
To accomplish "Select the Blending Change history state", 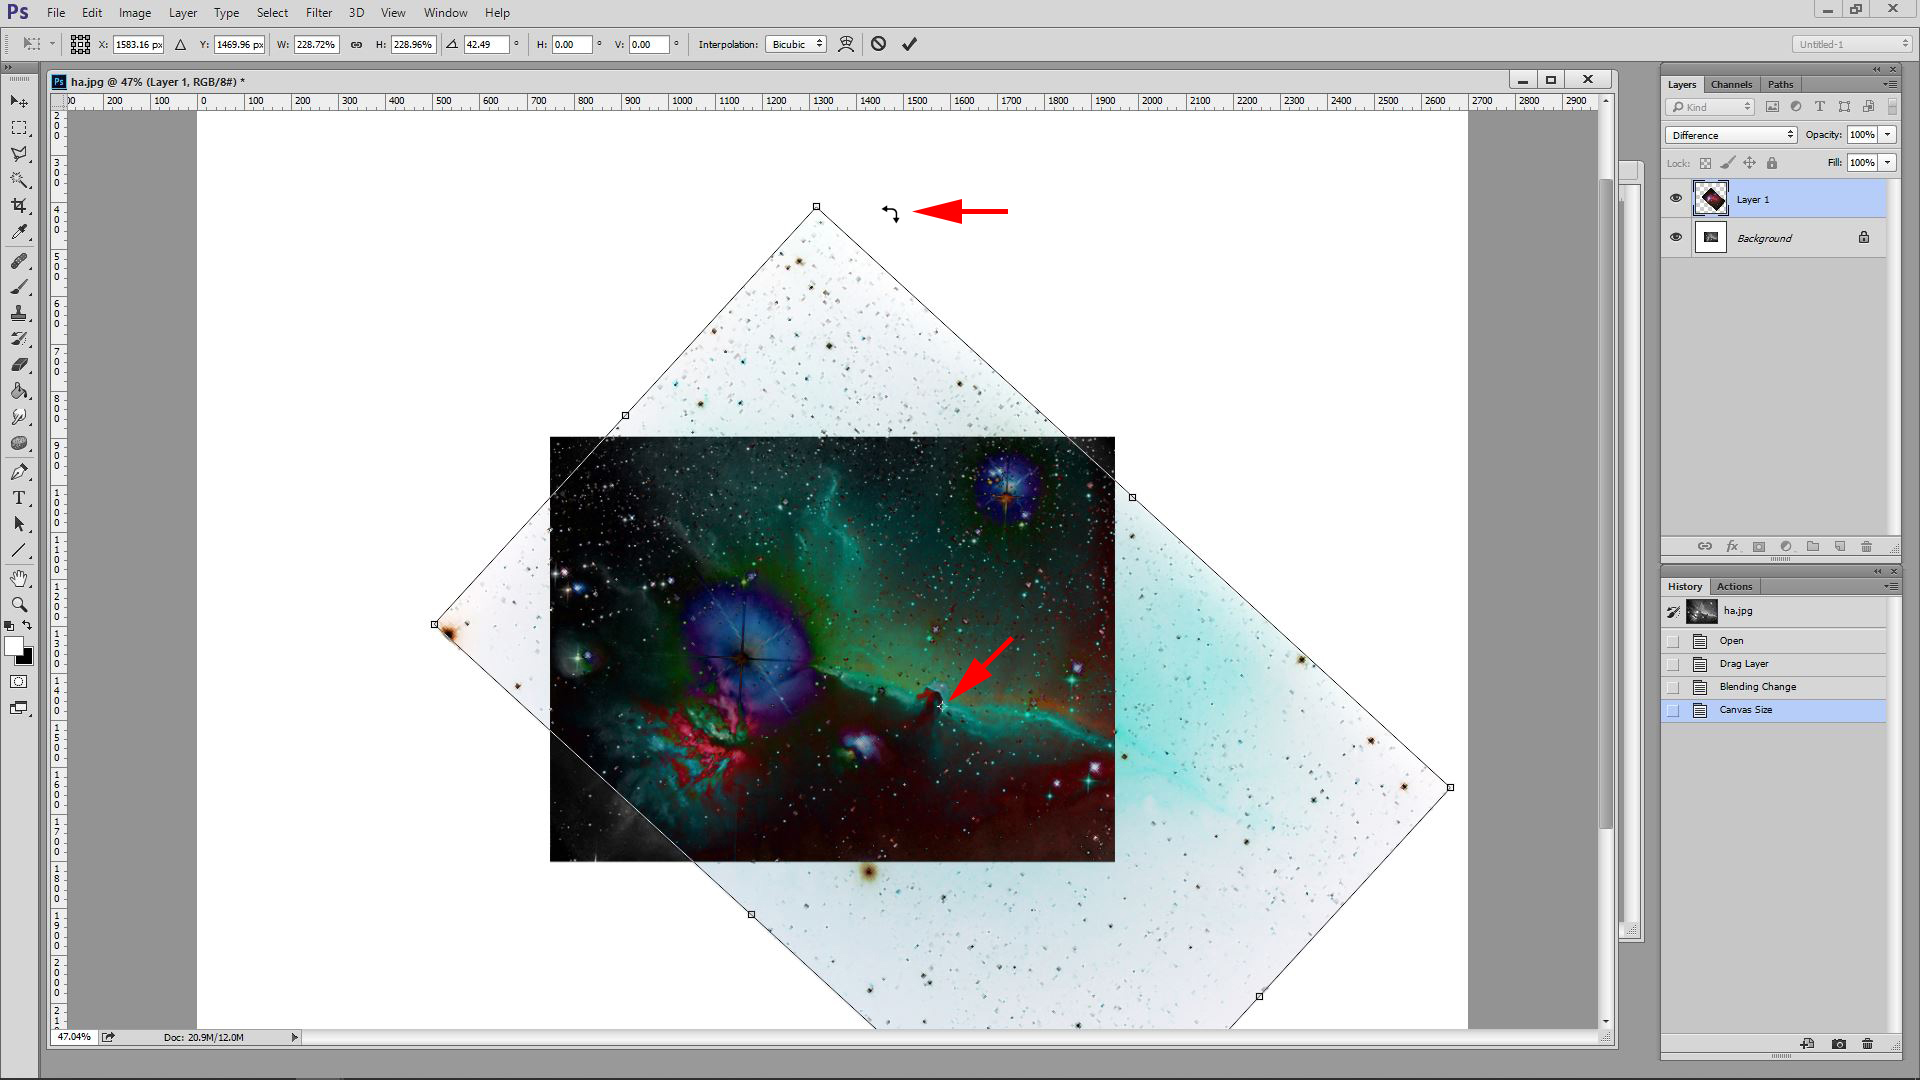I will (x=1774, y=687).
